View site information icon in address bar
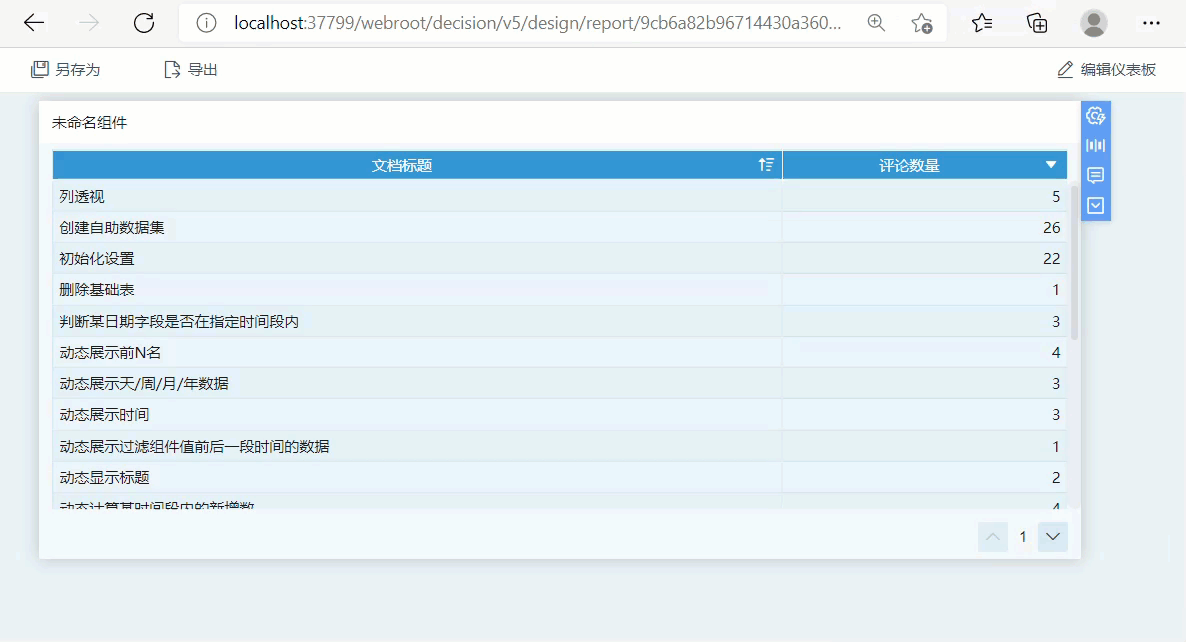This screenshot has width=1186, height=642. [206, 23]
